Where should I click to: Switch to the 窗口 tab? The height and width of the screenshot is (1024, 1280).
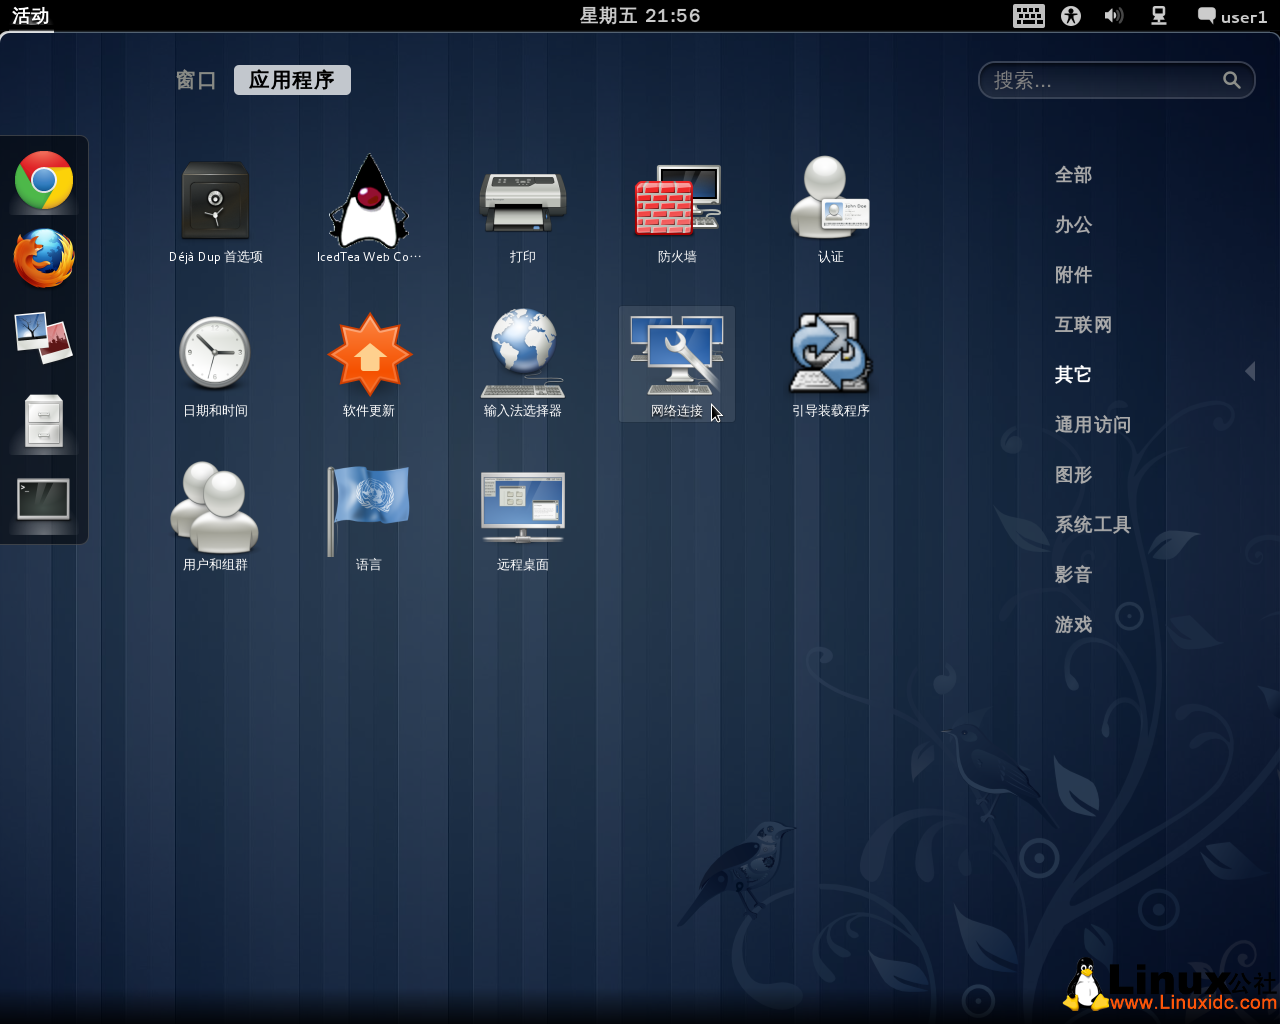pos(196,80)
